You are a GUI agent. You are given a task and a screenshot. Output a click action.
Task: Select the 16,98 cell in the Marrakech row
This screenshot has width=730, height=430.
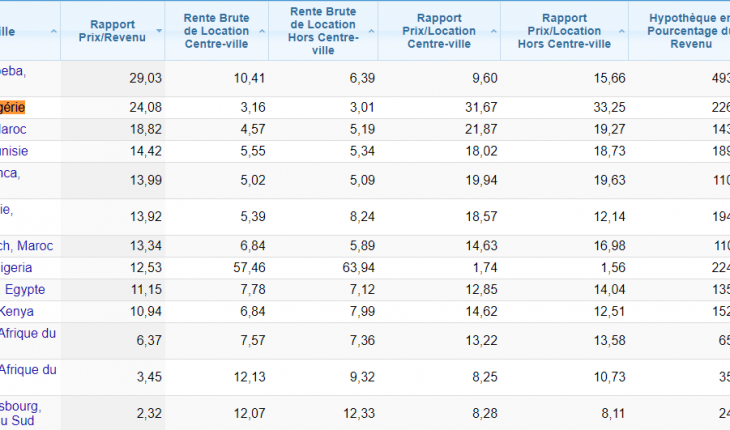coord(609,246)
